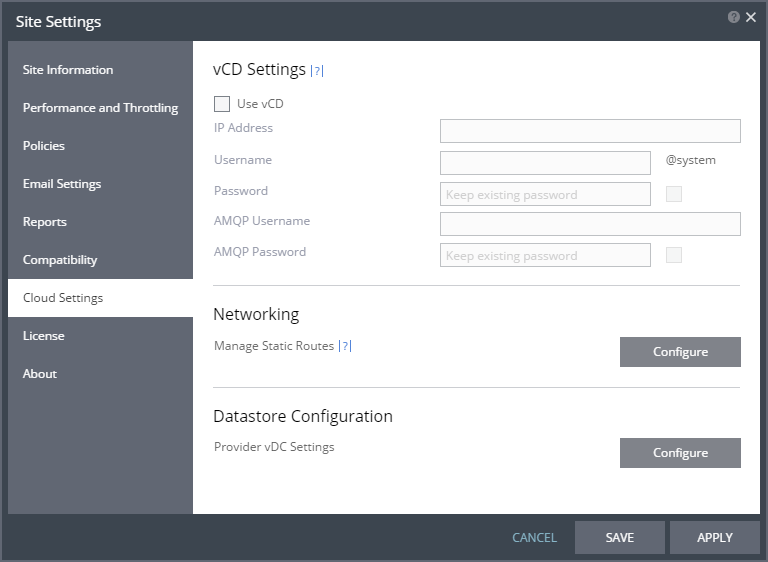Go to Policies section
Screen dimensions: 768x562
point(100,146)
